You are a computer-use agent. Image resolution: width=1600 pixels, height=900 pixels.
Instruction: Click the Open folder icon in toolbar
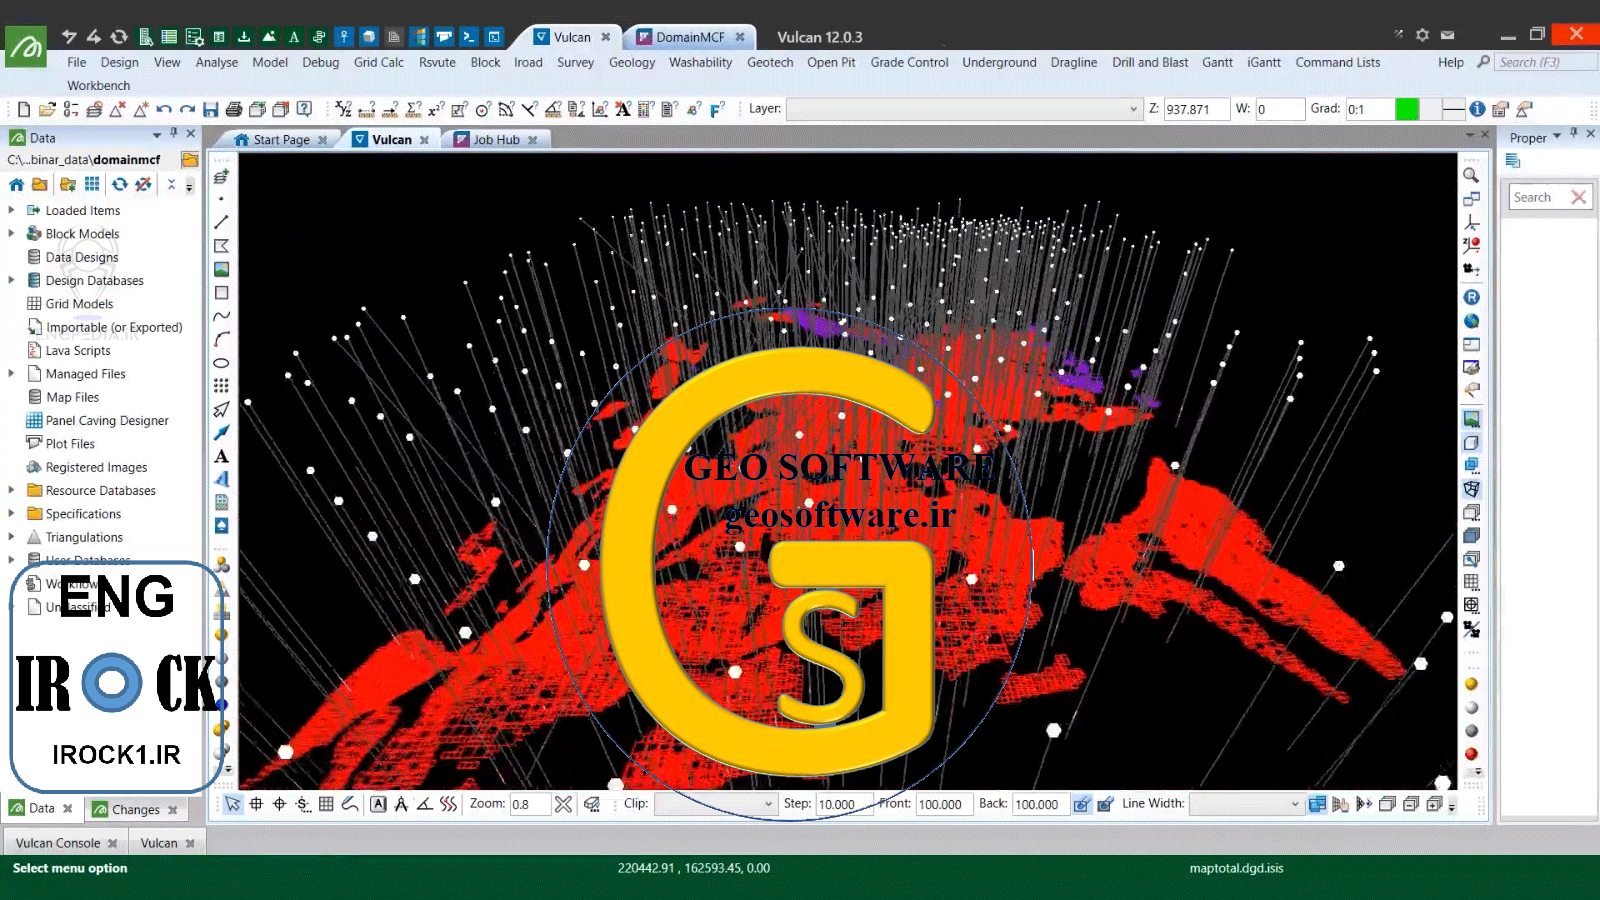47,109
